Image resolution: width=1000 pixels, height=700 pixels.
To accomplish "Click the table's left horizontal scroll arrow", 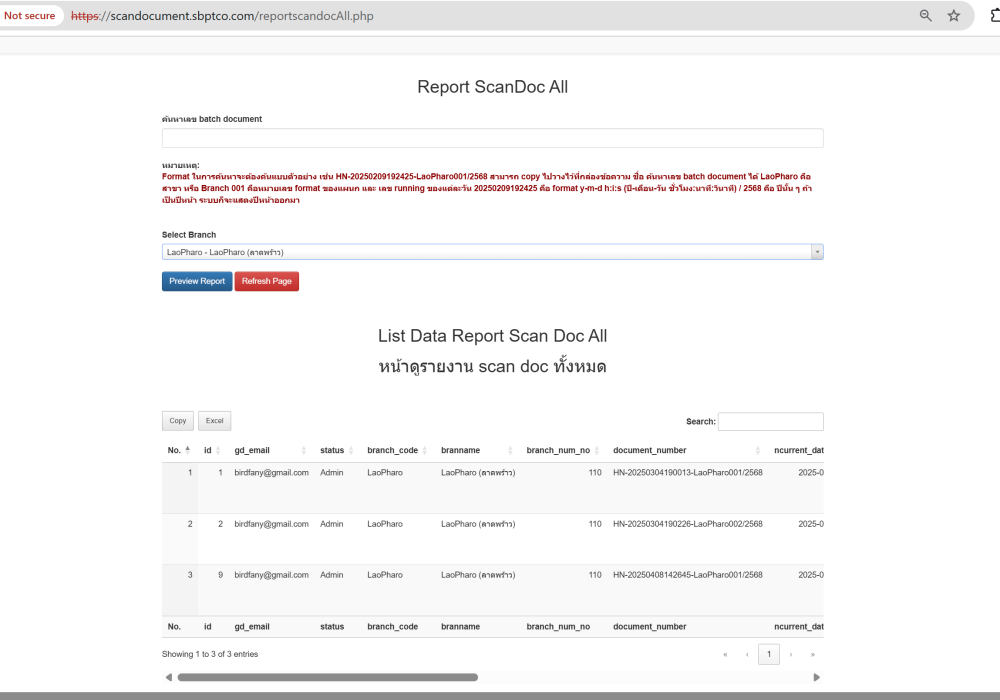I will (168, 677).
